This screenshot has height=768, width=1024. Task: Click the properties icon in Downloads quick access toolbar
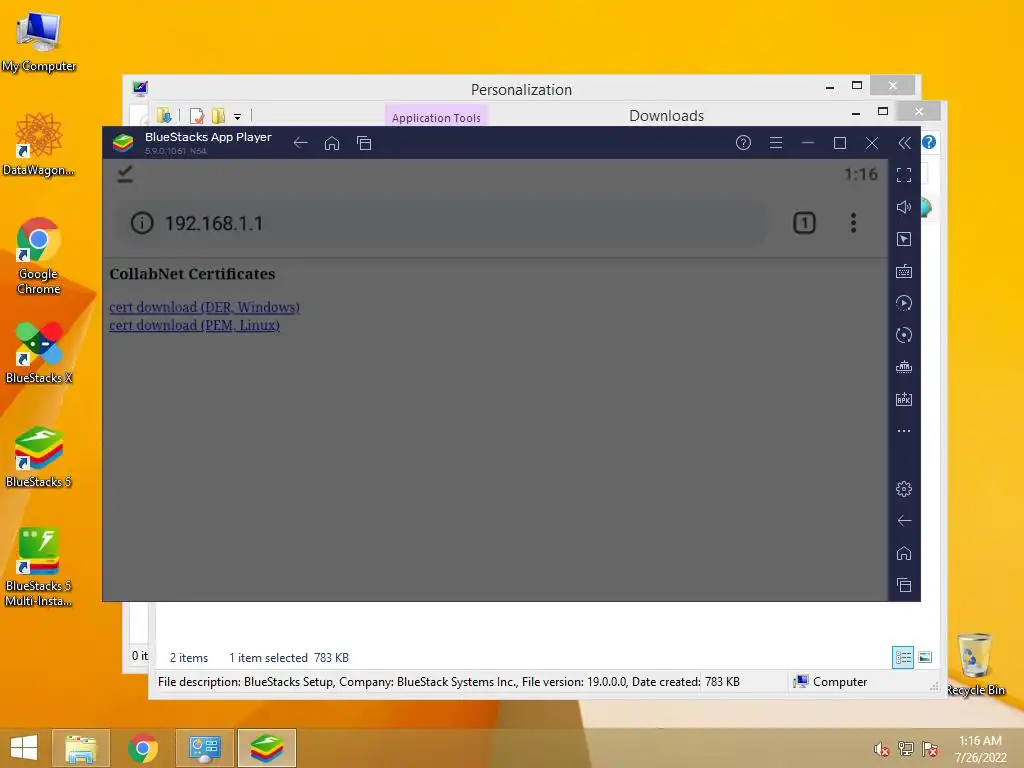click(x=197, y=116)
